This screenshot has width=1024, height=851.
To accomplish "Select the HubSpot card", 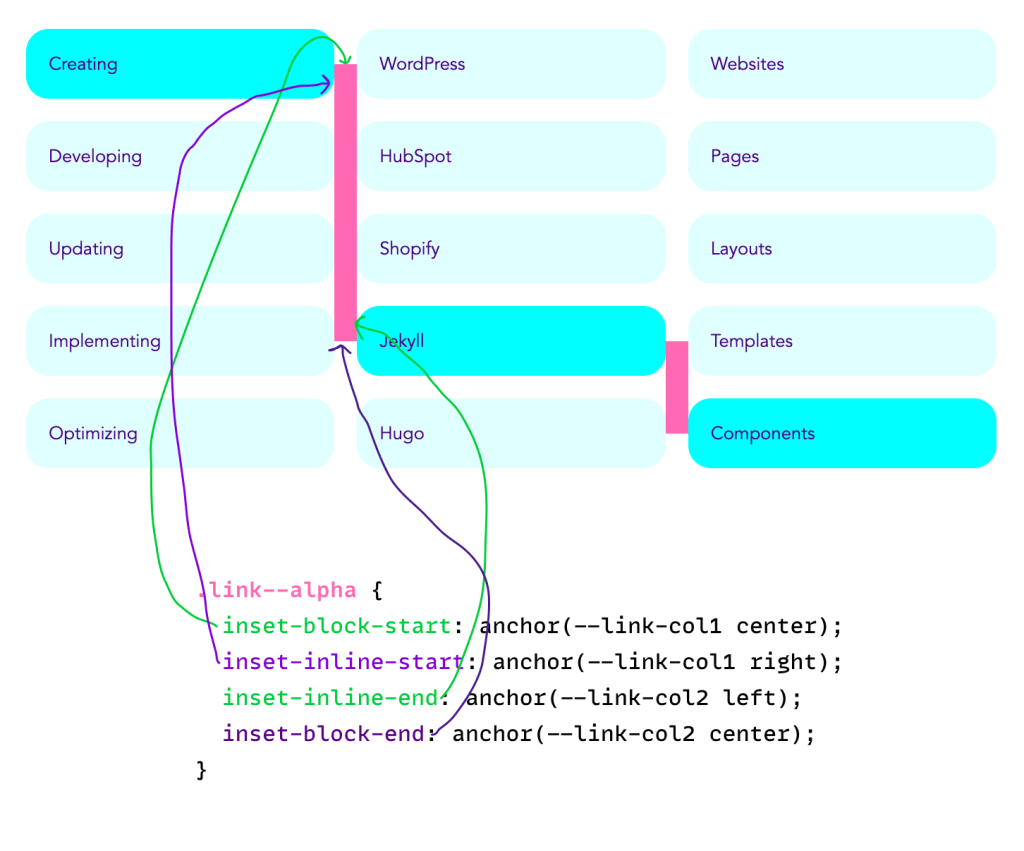I will [511, 156].
